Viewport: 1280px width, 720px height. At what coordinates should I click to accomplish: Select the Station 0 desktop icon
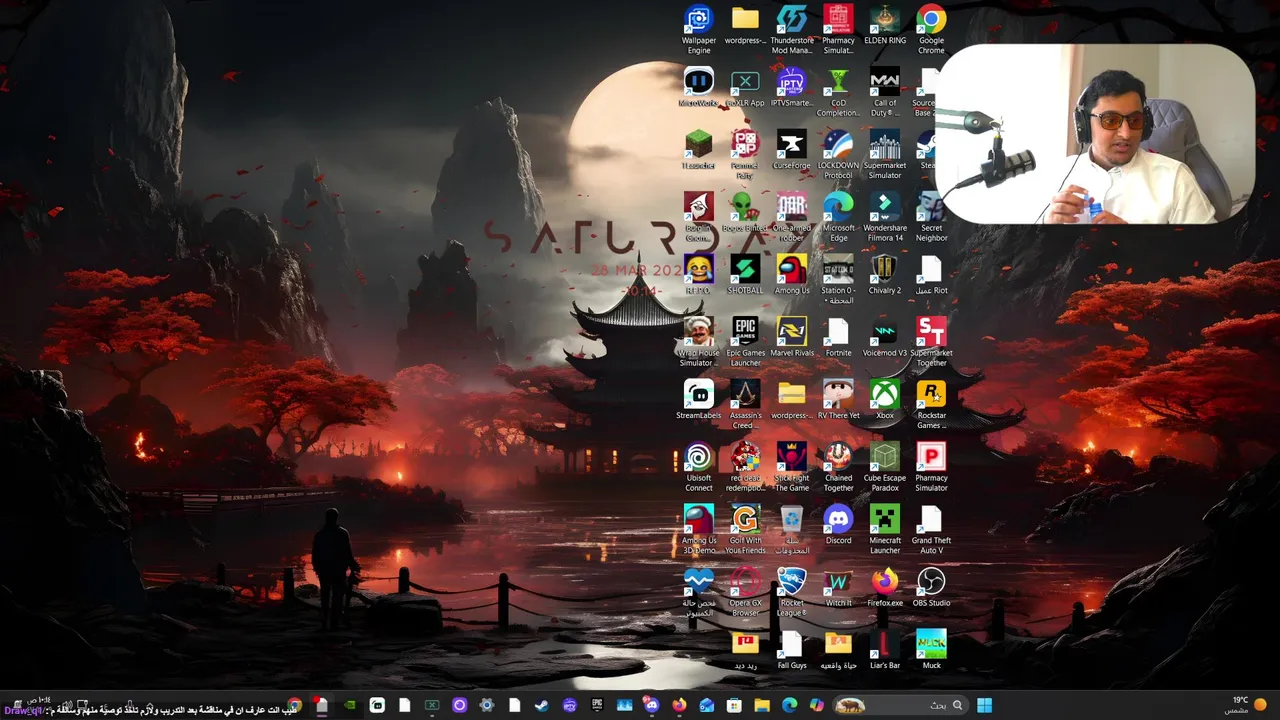click(x=838, y=280)
